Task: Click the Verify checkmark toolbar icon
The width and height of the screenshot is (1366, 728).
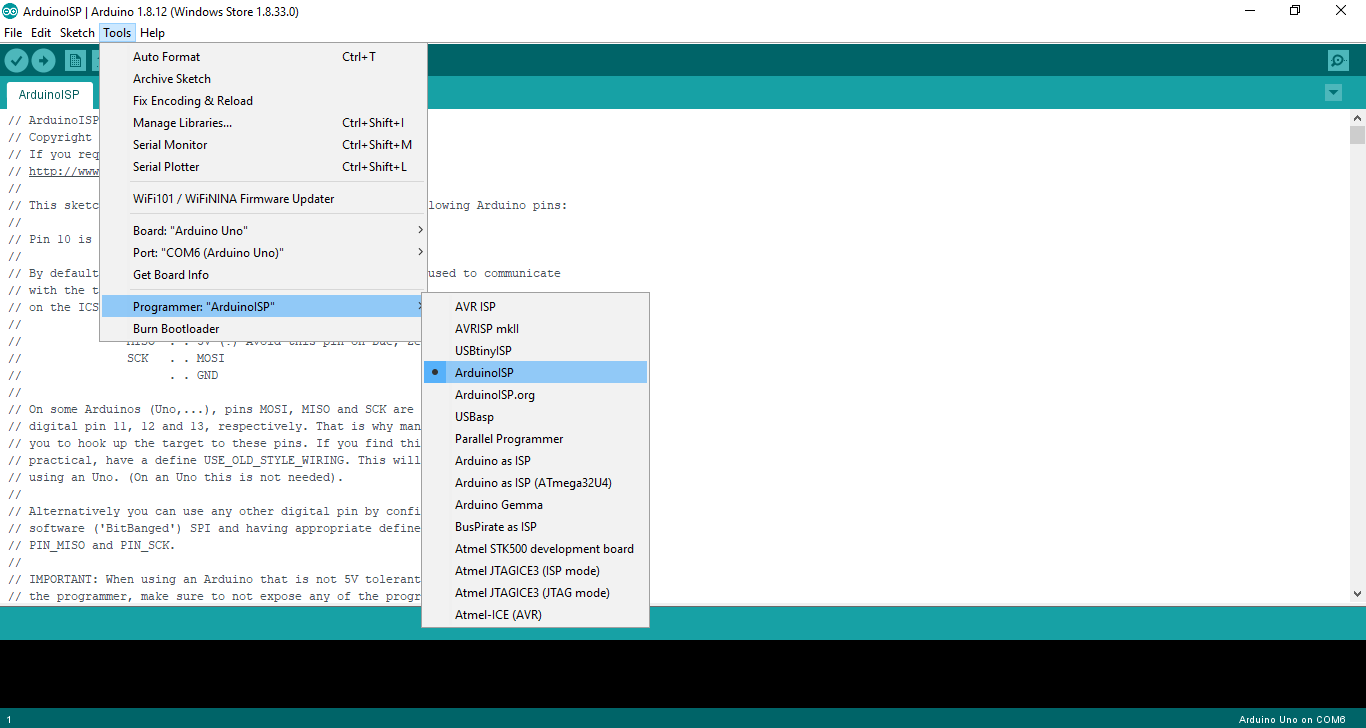Action: click(16, 61)
